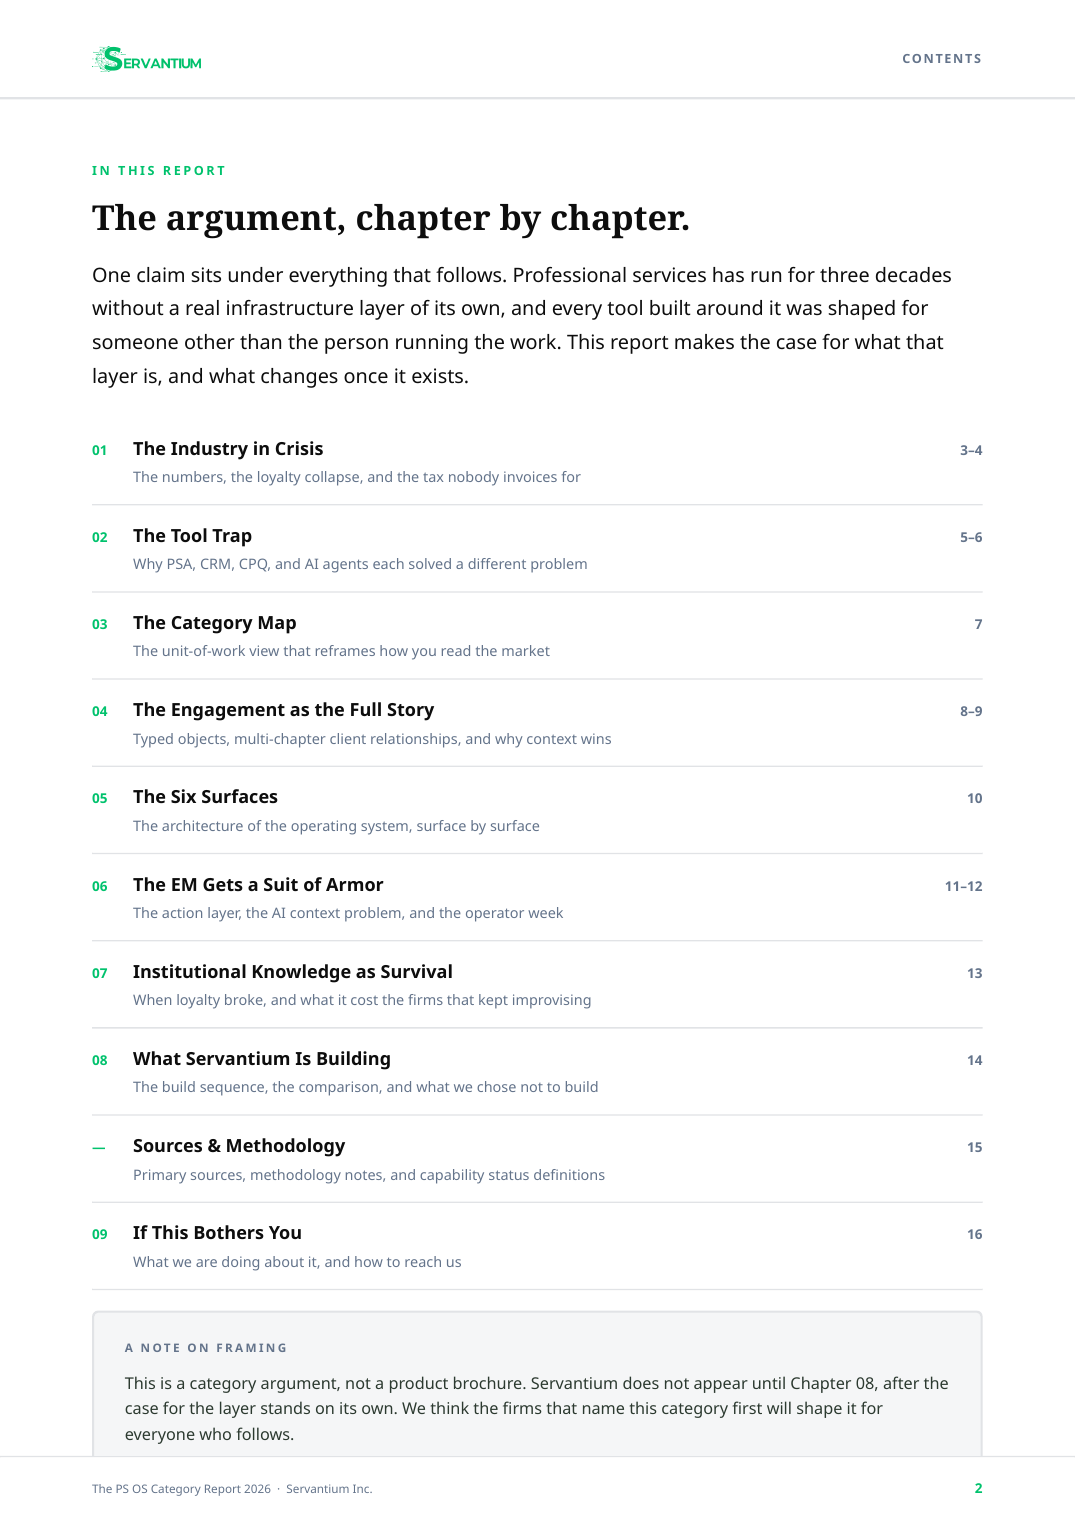The height and width of the screenshot is (1521, 1075).
Task: Click footer text 'Servantium Inc.'
Action: click(329, 1489)
